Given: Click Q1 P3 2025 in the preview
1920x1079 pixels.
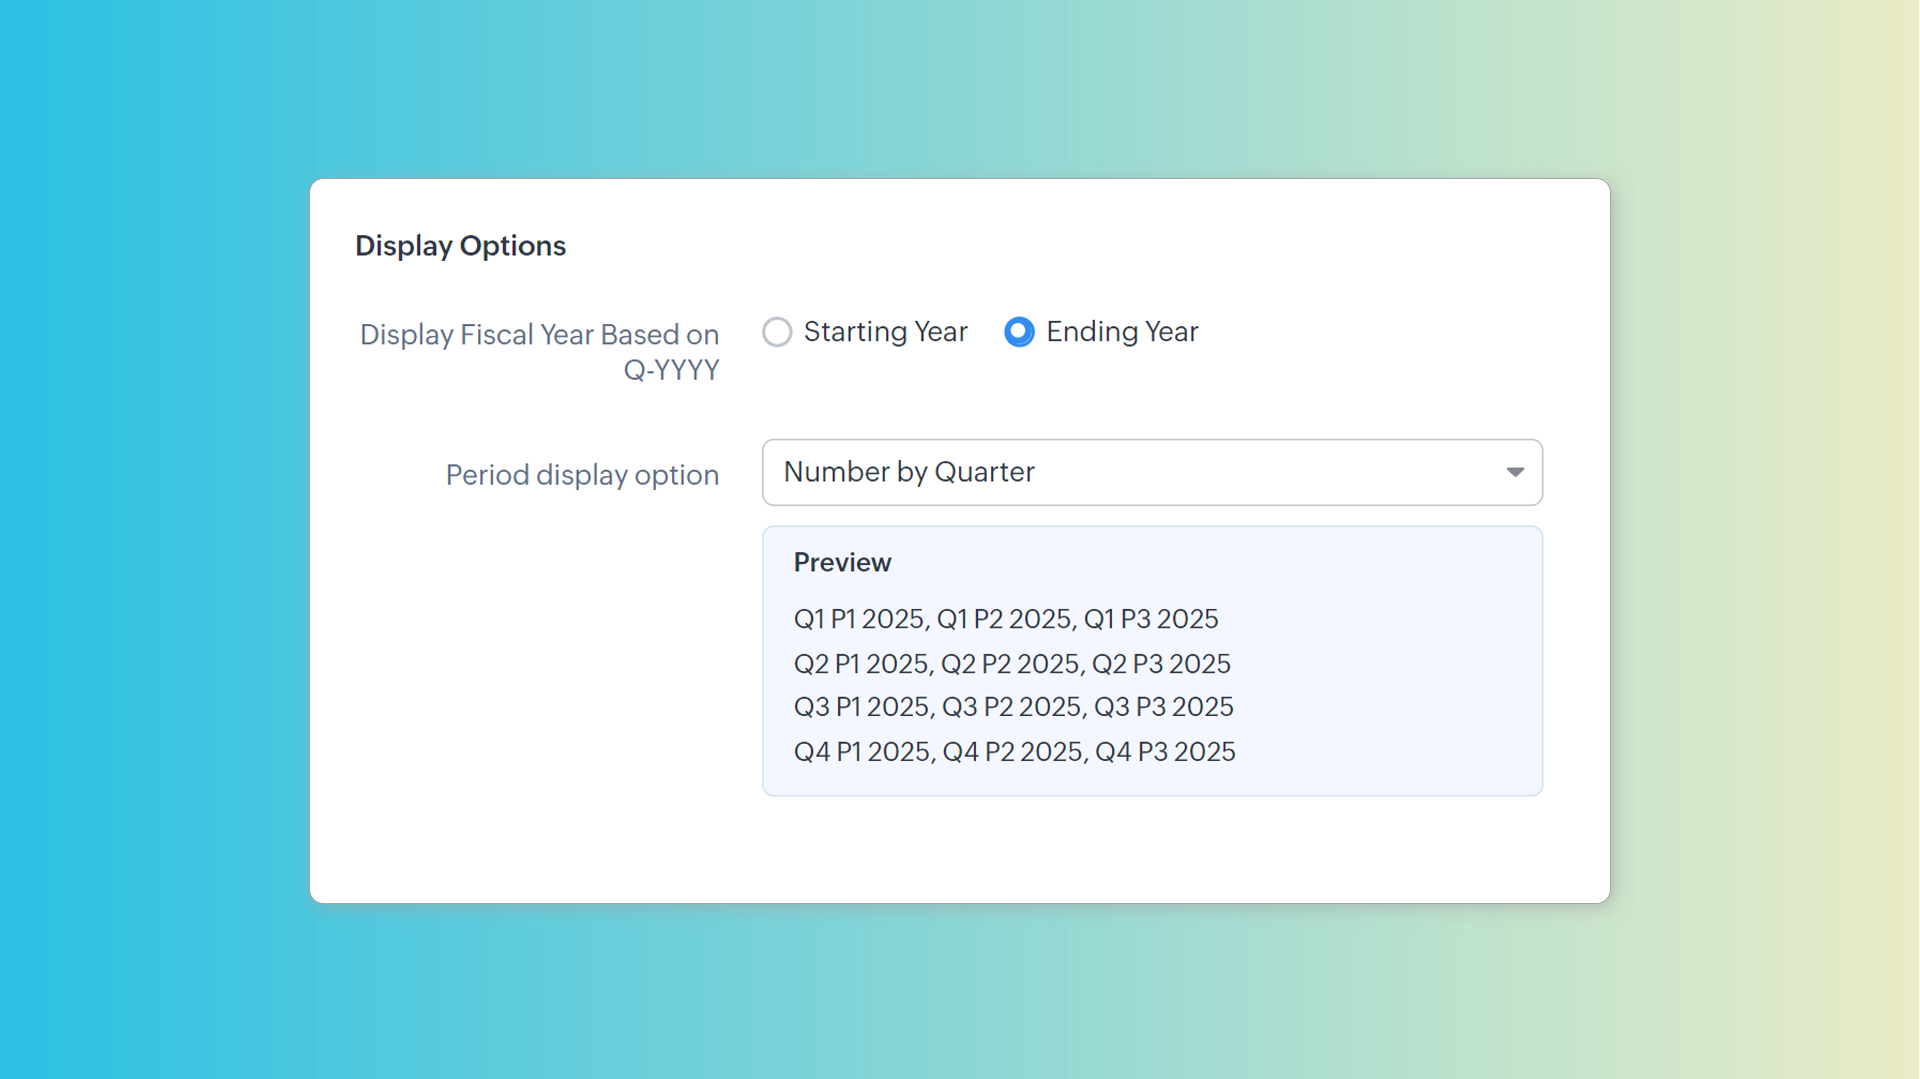Looking at the screenshot, I should pyautogui.click(x=1151, y=619).
